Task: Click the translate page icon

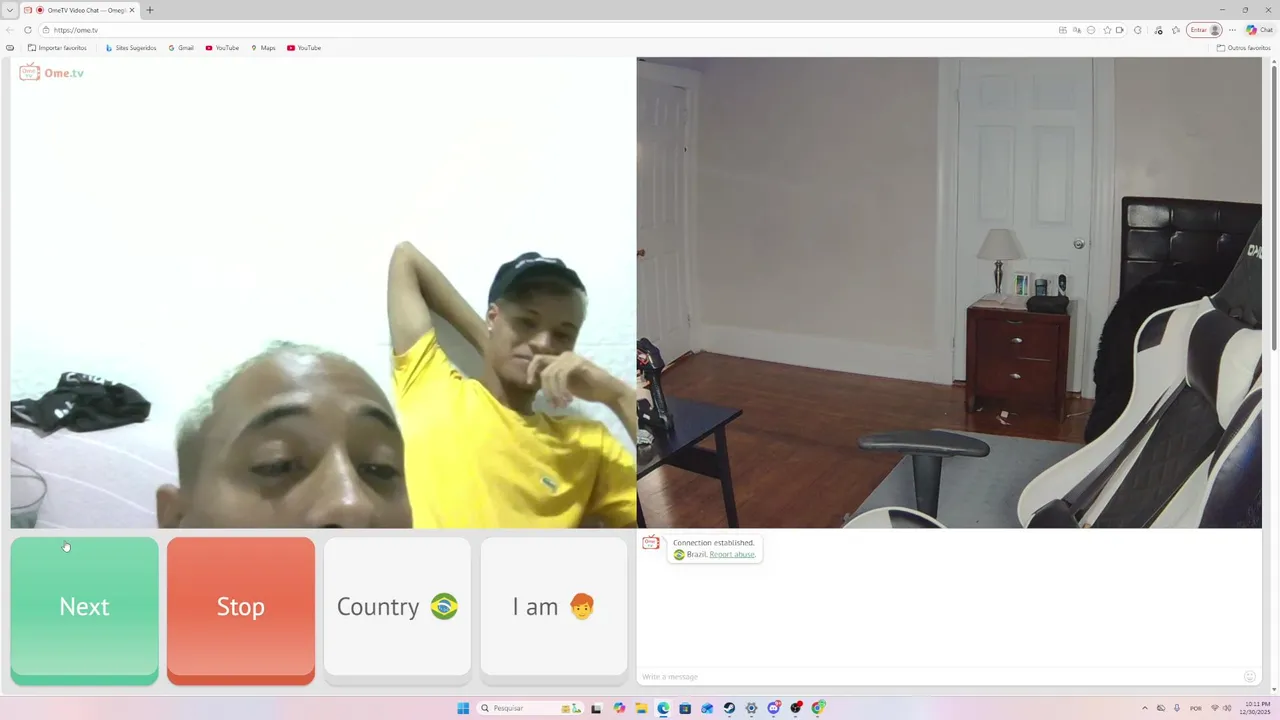Action: 1077,30
